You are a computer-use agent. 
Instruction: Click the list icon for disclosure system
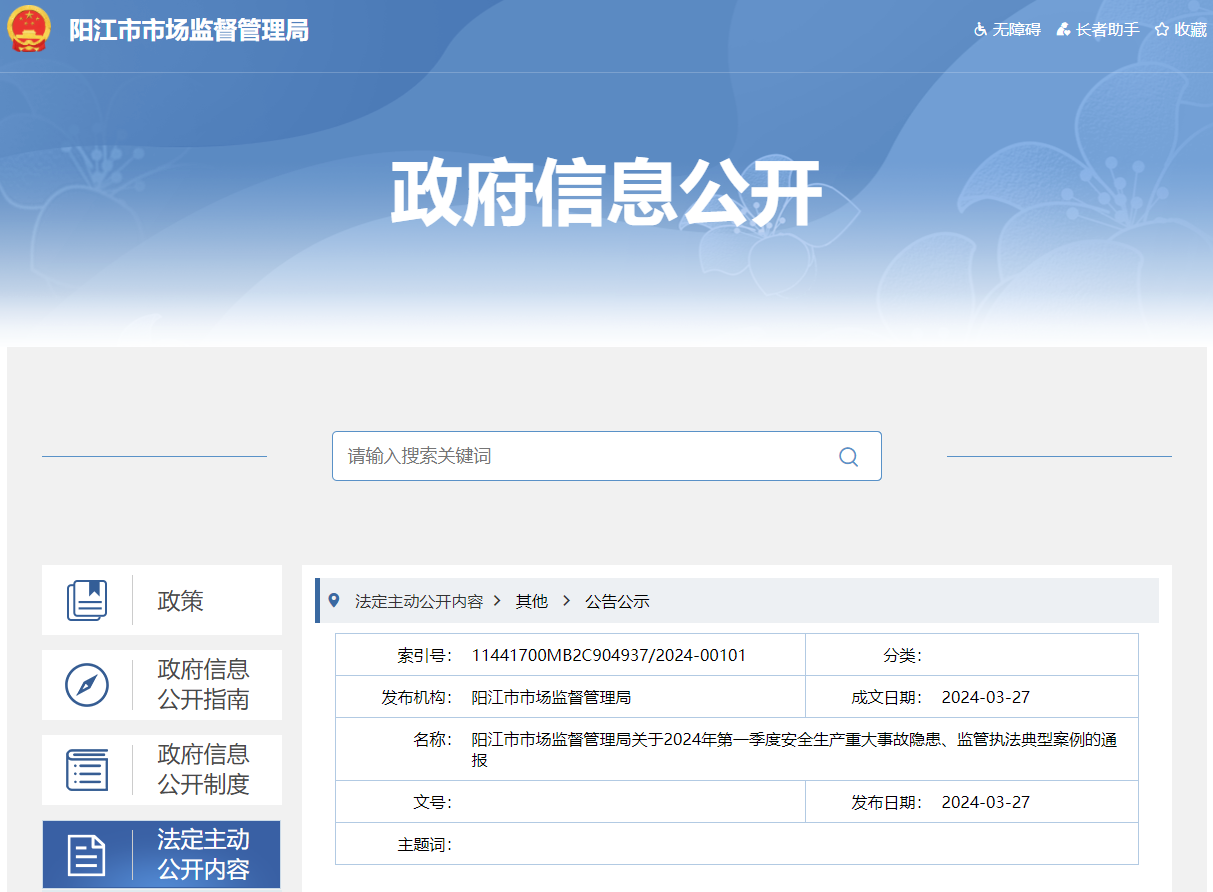[x=87, y=770]
